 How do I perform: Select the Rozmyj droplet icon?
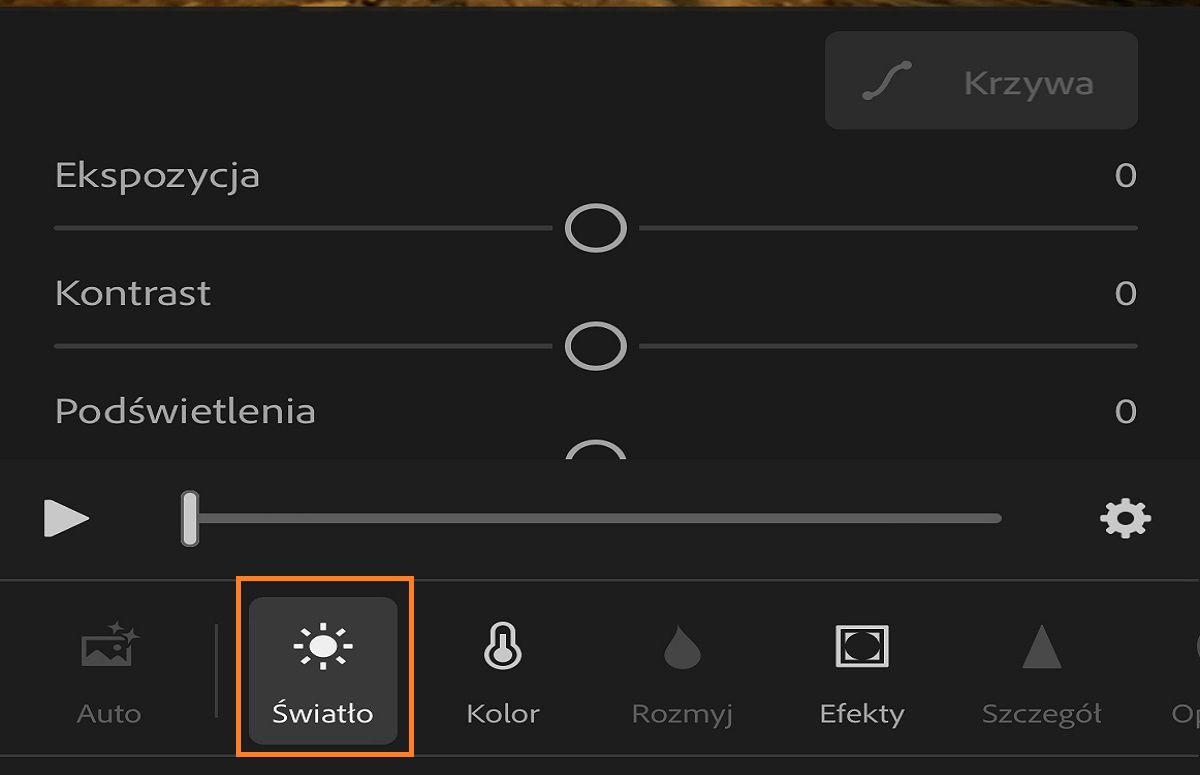coord(681,650)
